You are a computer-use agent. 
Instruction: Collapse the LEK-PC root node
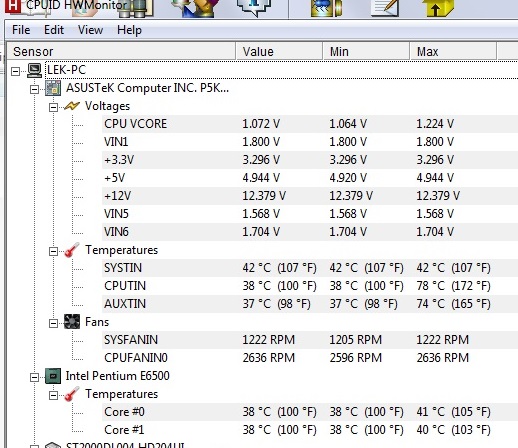pos(15,71)
